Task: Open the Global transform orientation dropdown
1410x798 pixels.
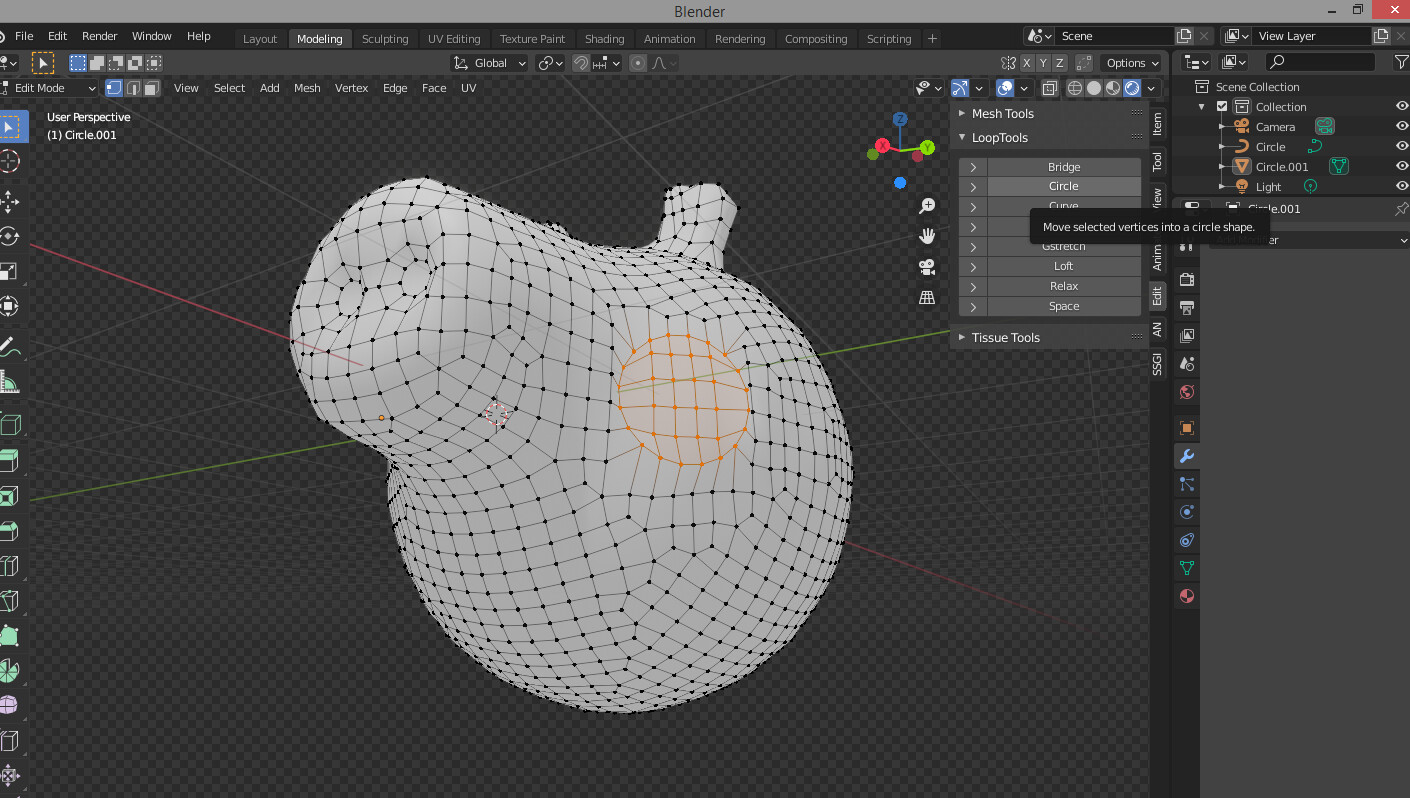Action: coord(488,62)
